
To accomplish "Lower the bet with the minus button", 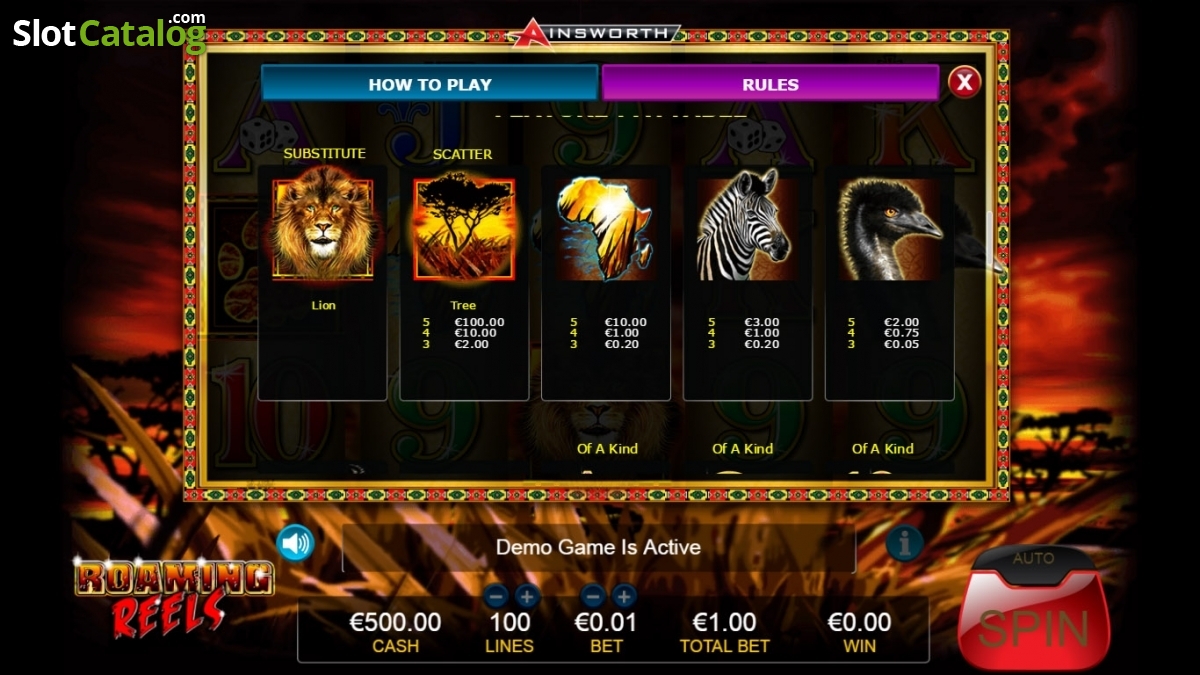I will tap(593, 597).
